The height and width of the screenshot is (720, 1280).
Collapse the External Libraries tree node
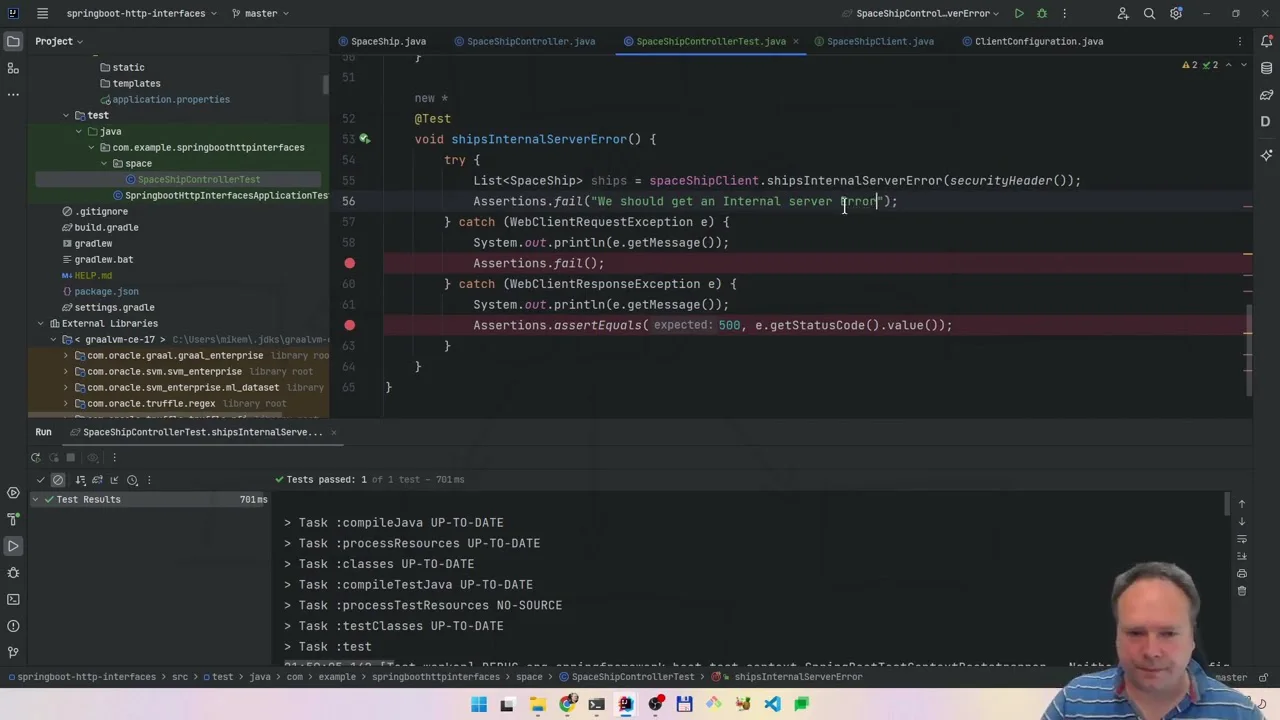pos(41,323)
